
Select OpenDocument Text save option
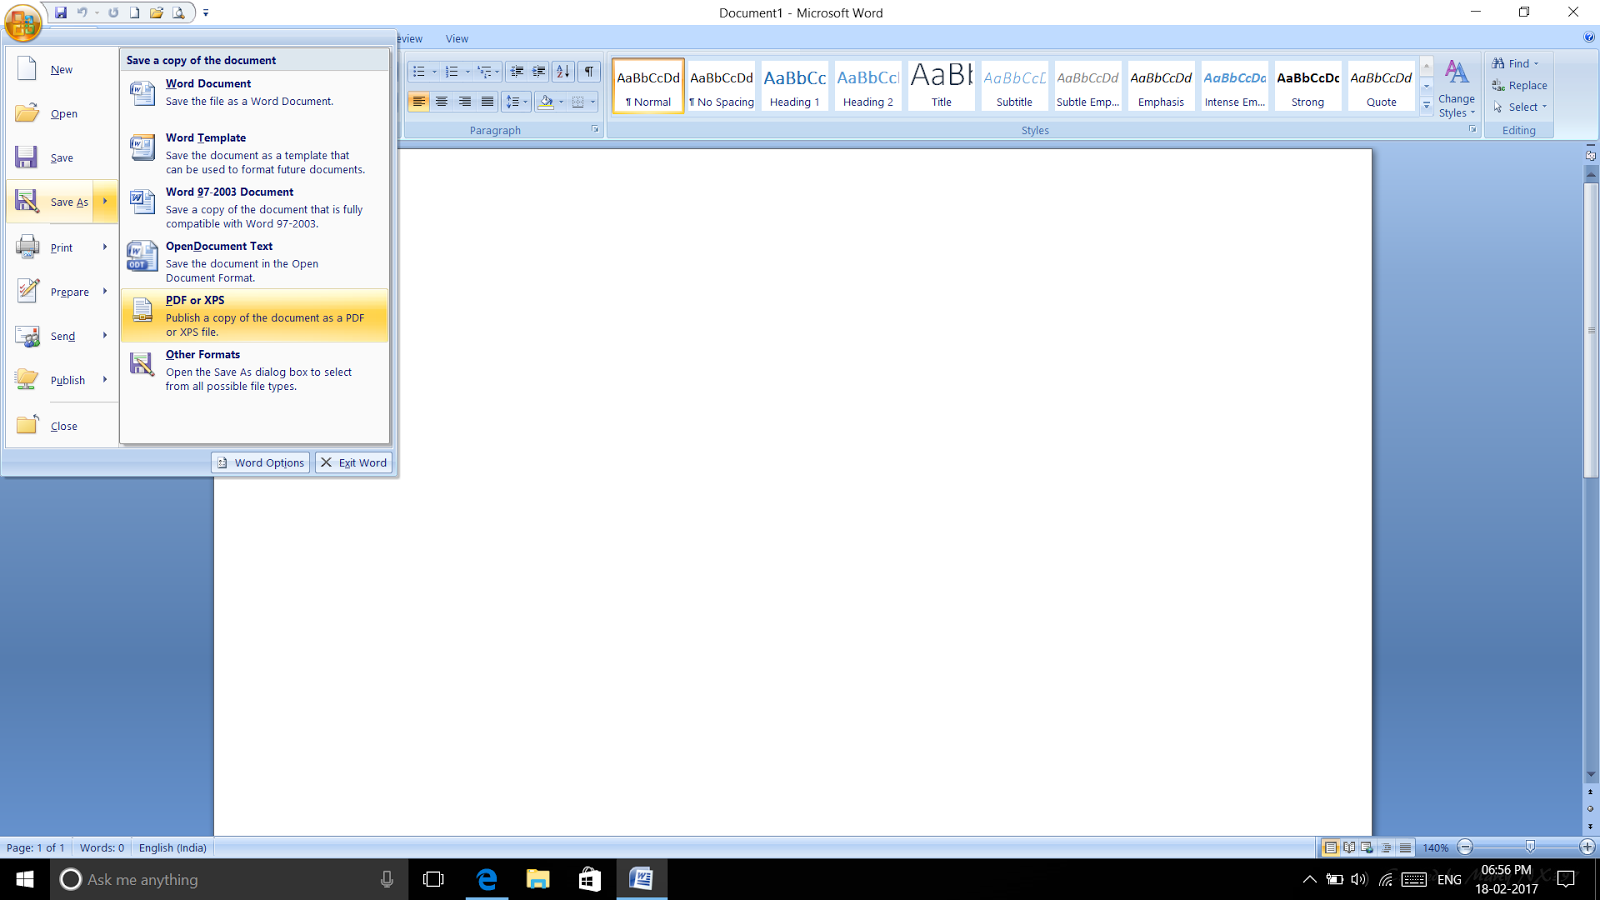pos(254,261)
